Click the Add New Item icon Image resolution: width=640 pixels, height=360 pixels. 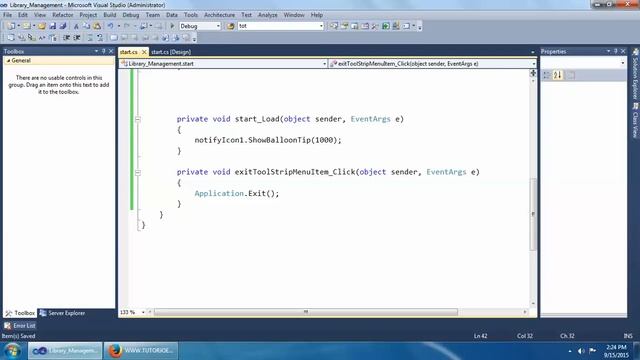pos(27,26)
